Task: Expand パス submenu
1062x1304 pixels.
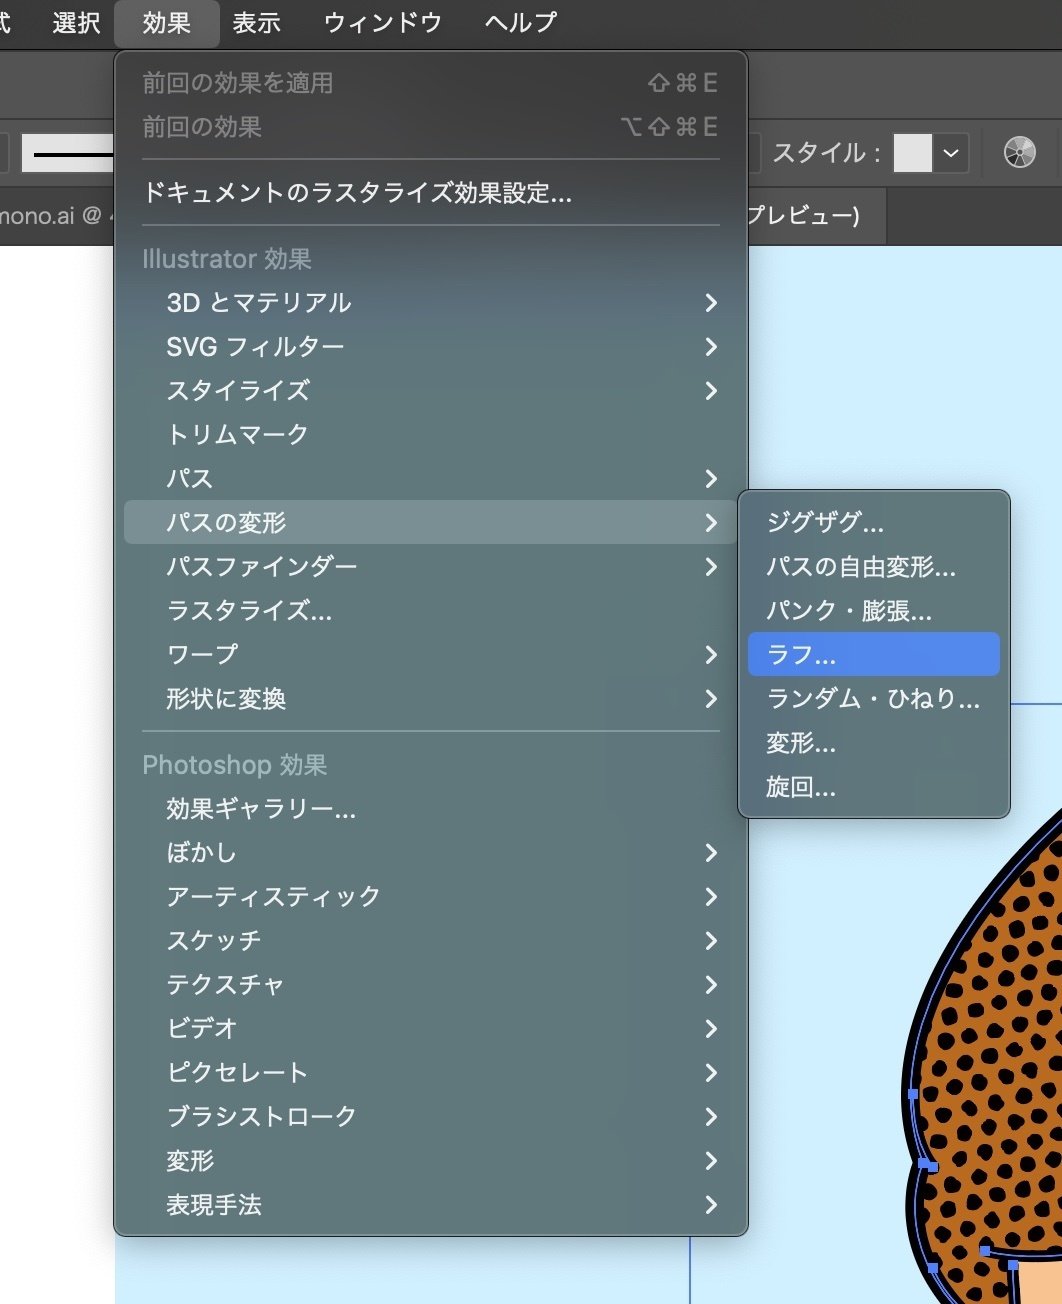Action: [x=431, y=478]
